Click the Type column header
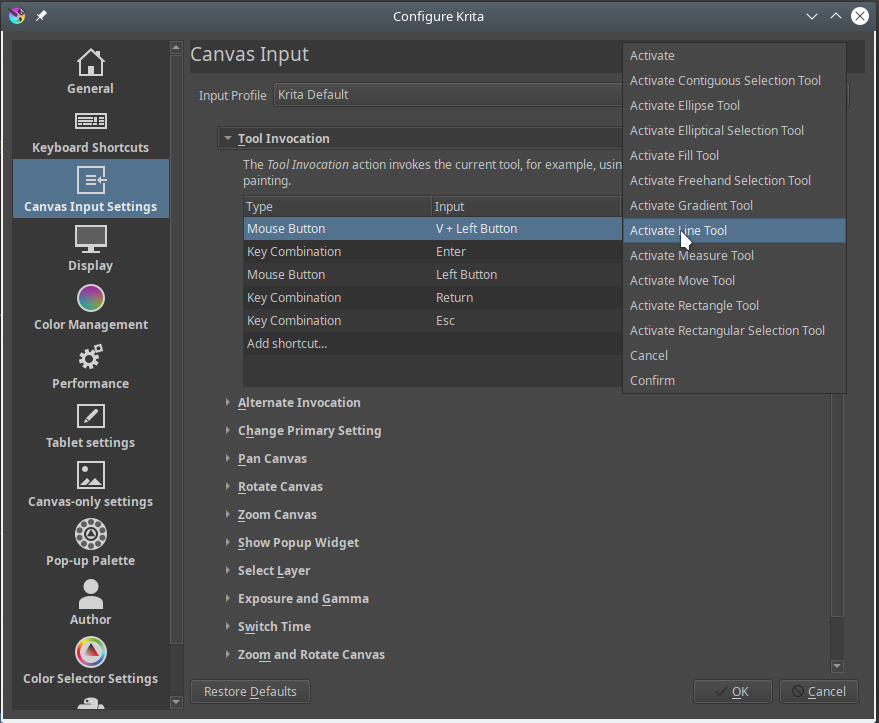Viewport: 879px width, 723px height. (x=337, y=207)
